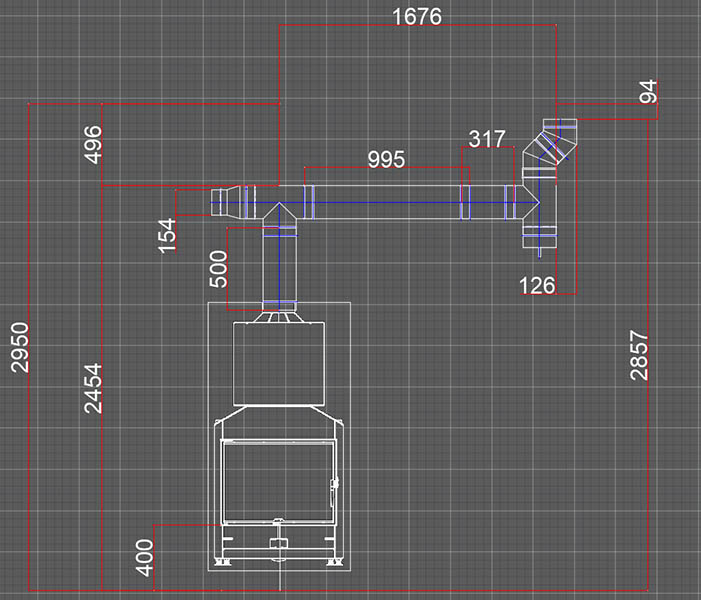This screenshot has width=701, height=600.
Task: Select the 126 dimension label
Action: point(537,285)
